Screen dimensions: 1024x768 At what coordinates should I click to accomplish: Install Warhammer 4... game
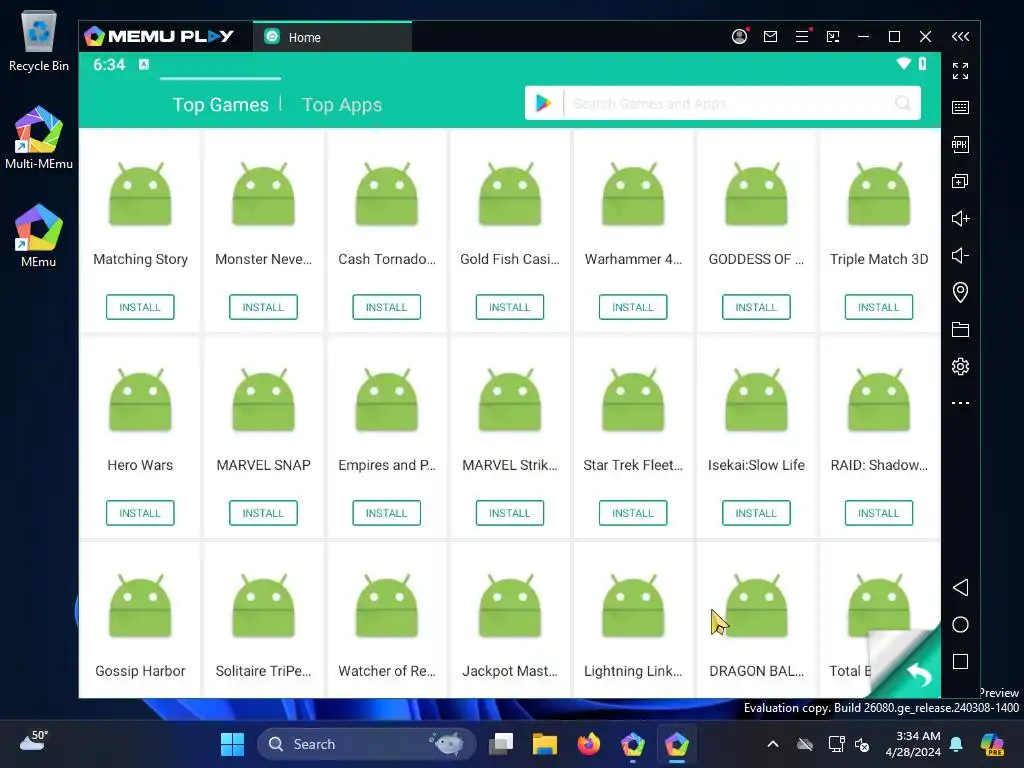[633, 307]
